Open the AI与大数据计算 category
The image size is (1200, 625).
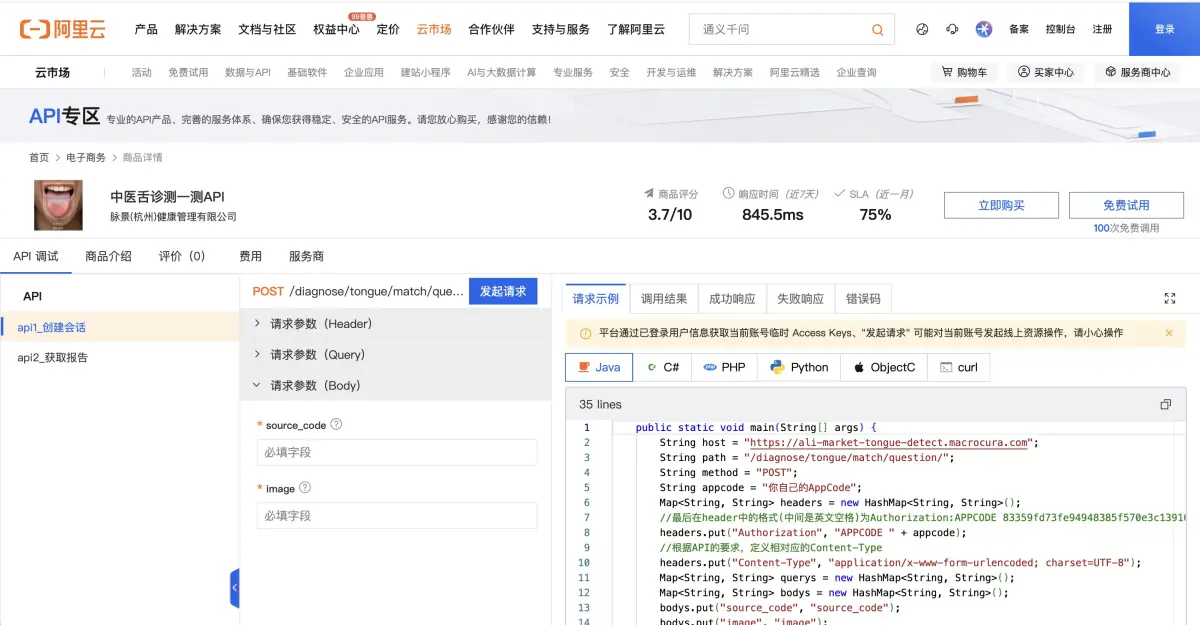pos(501,72)
